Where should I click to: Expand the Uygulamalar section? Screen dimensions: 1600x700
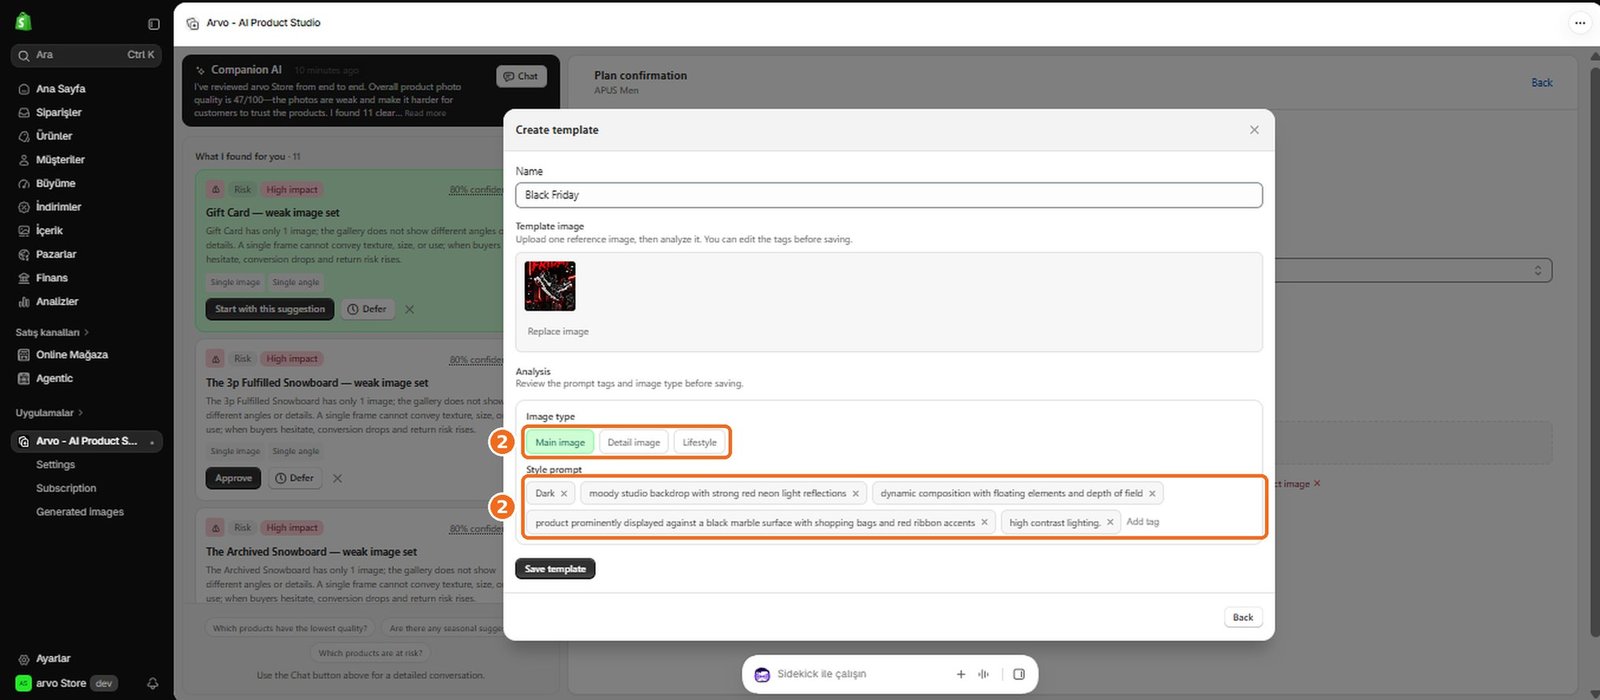pyautogui.click(x=50, y=413)
